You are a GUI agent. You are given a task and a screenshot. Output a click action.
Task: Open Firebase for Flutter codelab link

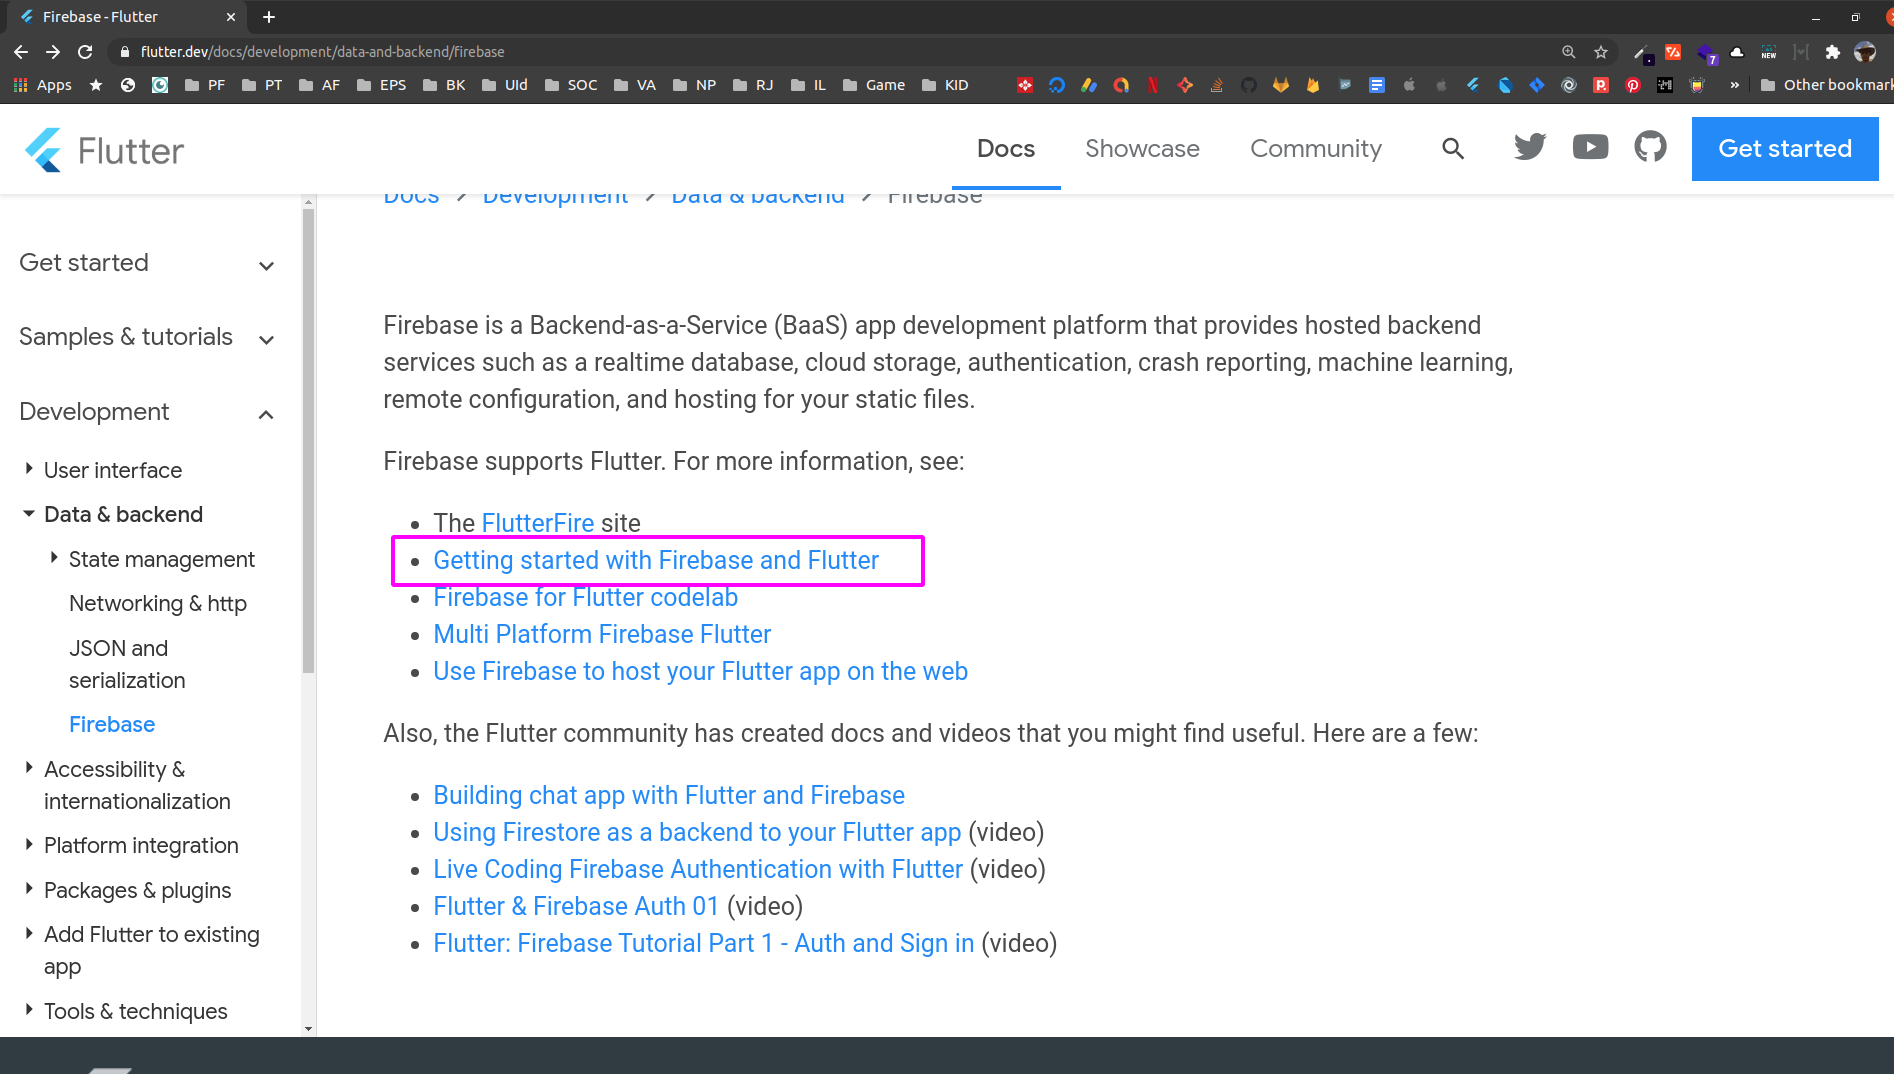[x=586, y=597]
